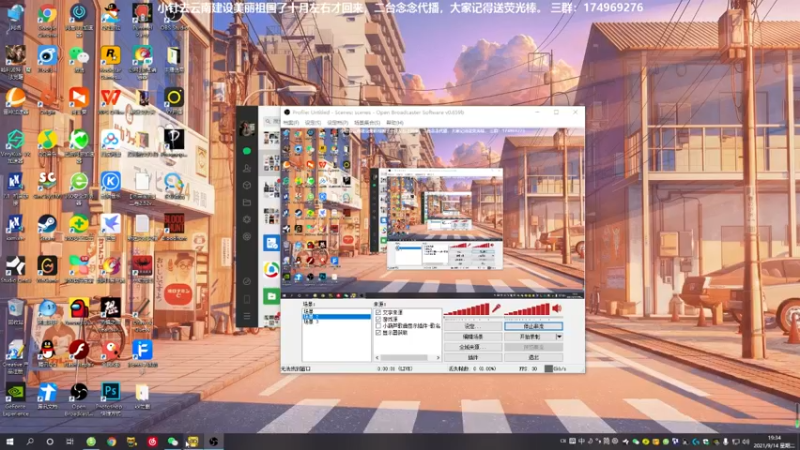This screenshot has height=450, width=800.
Task: Click the 设定... button in OBS
Action: (472, 326)
